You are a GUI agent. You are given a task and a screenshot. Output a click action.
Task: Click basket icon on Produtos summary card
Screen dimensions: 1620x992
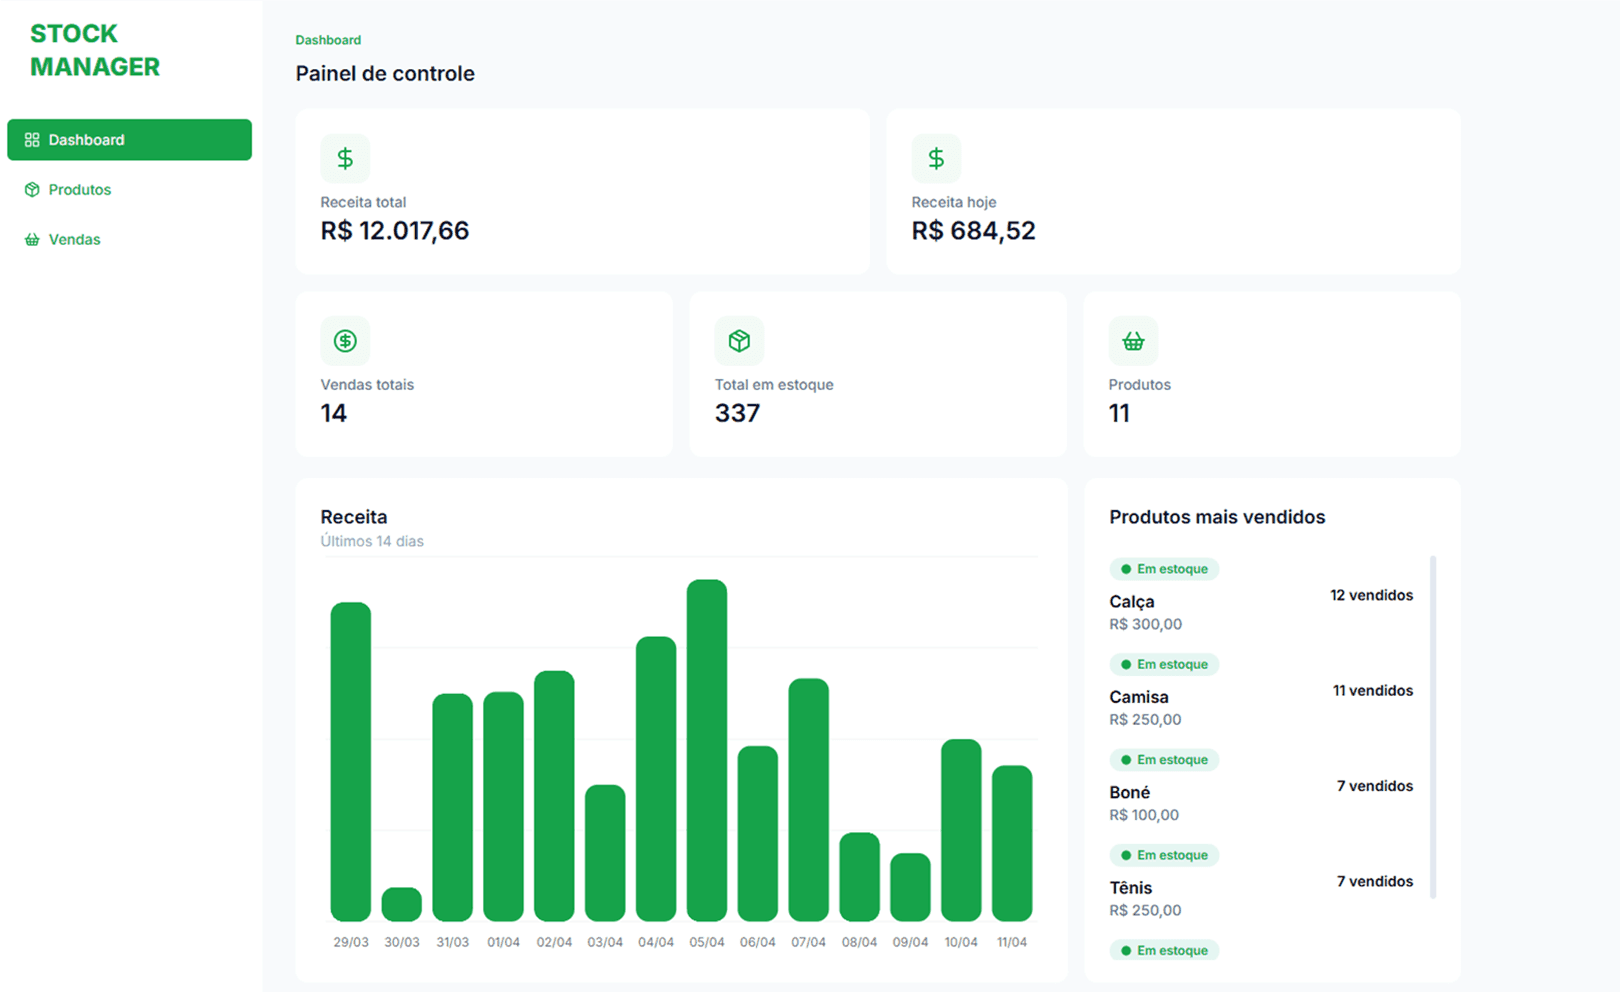(x=1133, y=341)
